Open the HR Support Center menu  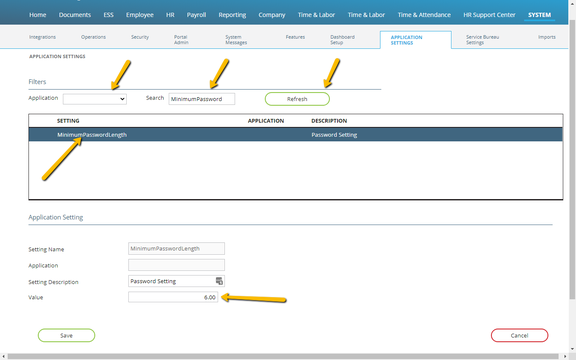pos(489,15)
